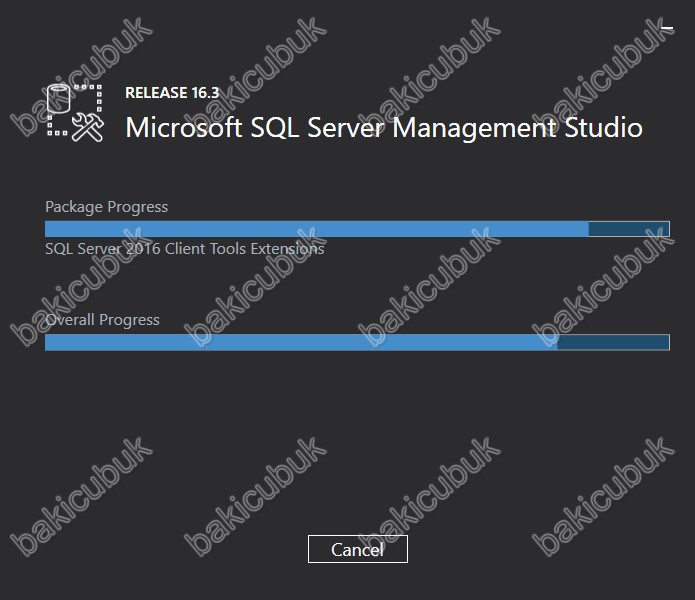The height and width of the screenshot is (600, 695).
Task: Click the word Management in the title
Action: click(474, 129)
